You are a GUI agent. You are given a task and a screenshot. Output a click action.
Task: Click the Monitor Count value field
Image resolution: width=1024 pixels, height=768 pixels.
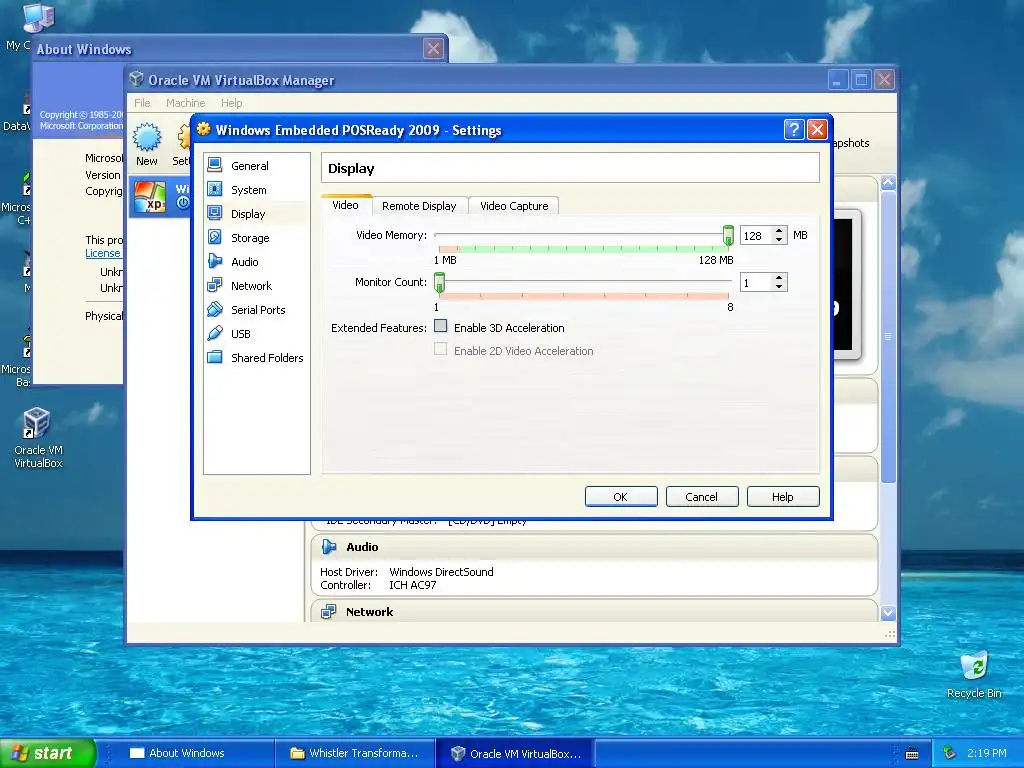(x=756, y=283)
